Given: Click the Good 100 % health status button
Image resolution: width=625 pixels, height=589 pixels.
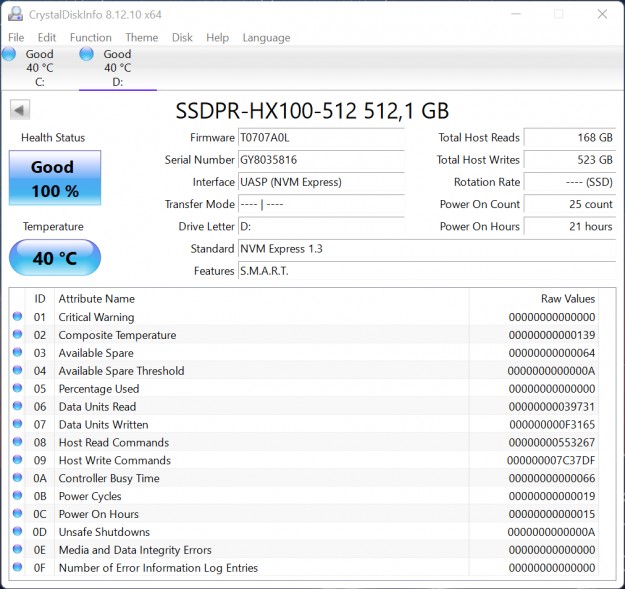Looking at the screenshot, I should pos(55,177).
